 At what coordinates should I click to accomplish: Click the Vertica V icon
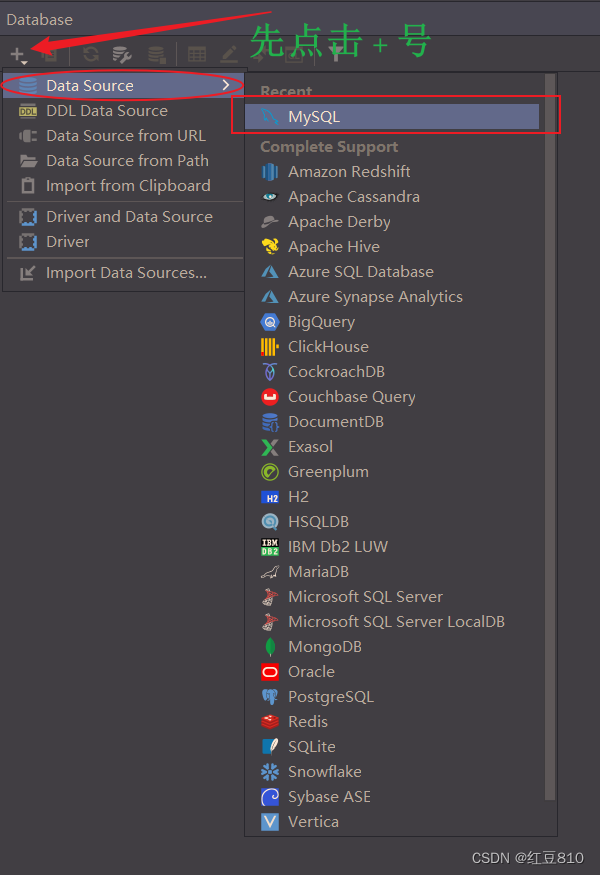click(270, 822)
